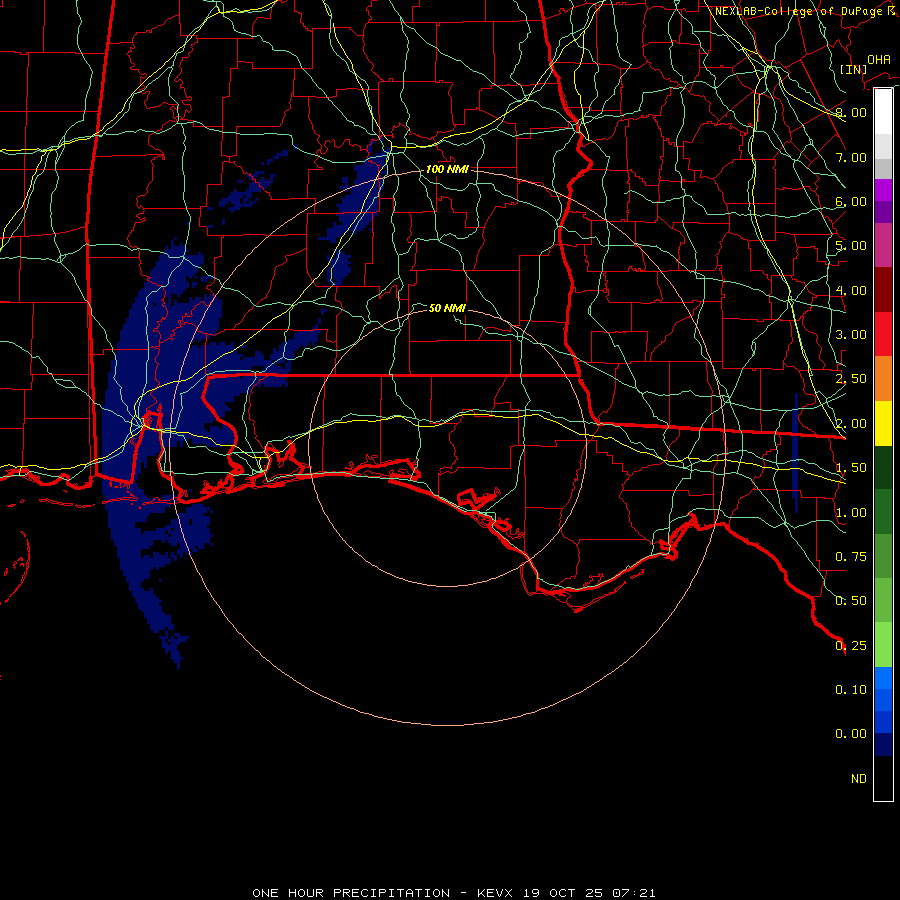Click the 4.00 legend value
The height and width of the screenshot is (900, 900).
click(x=851, y=290)
